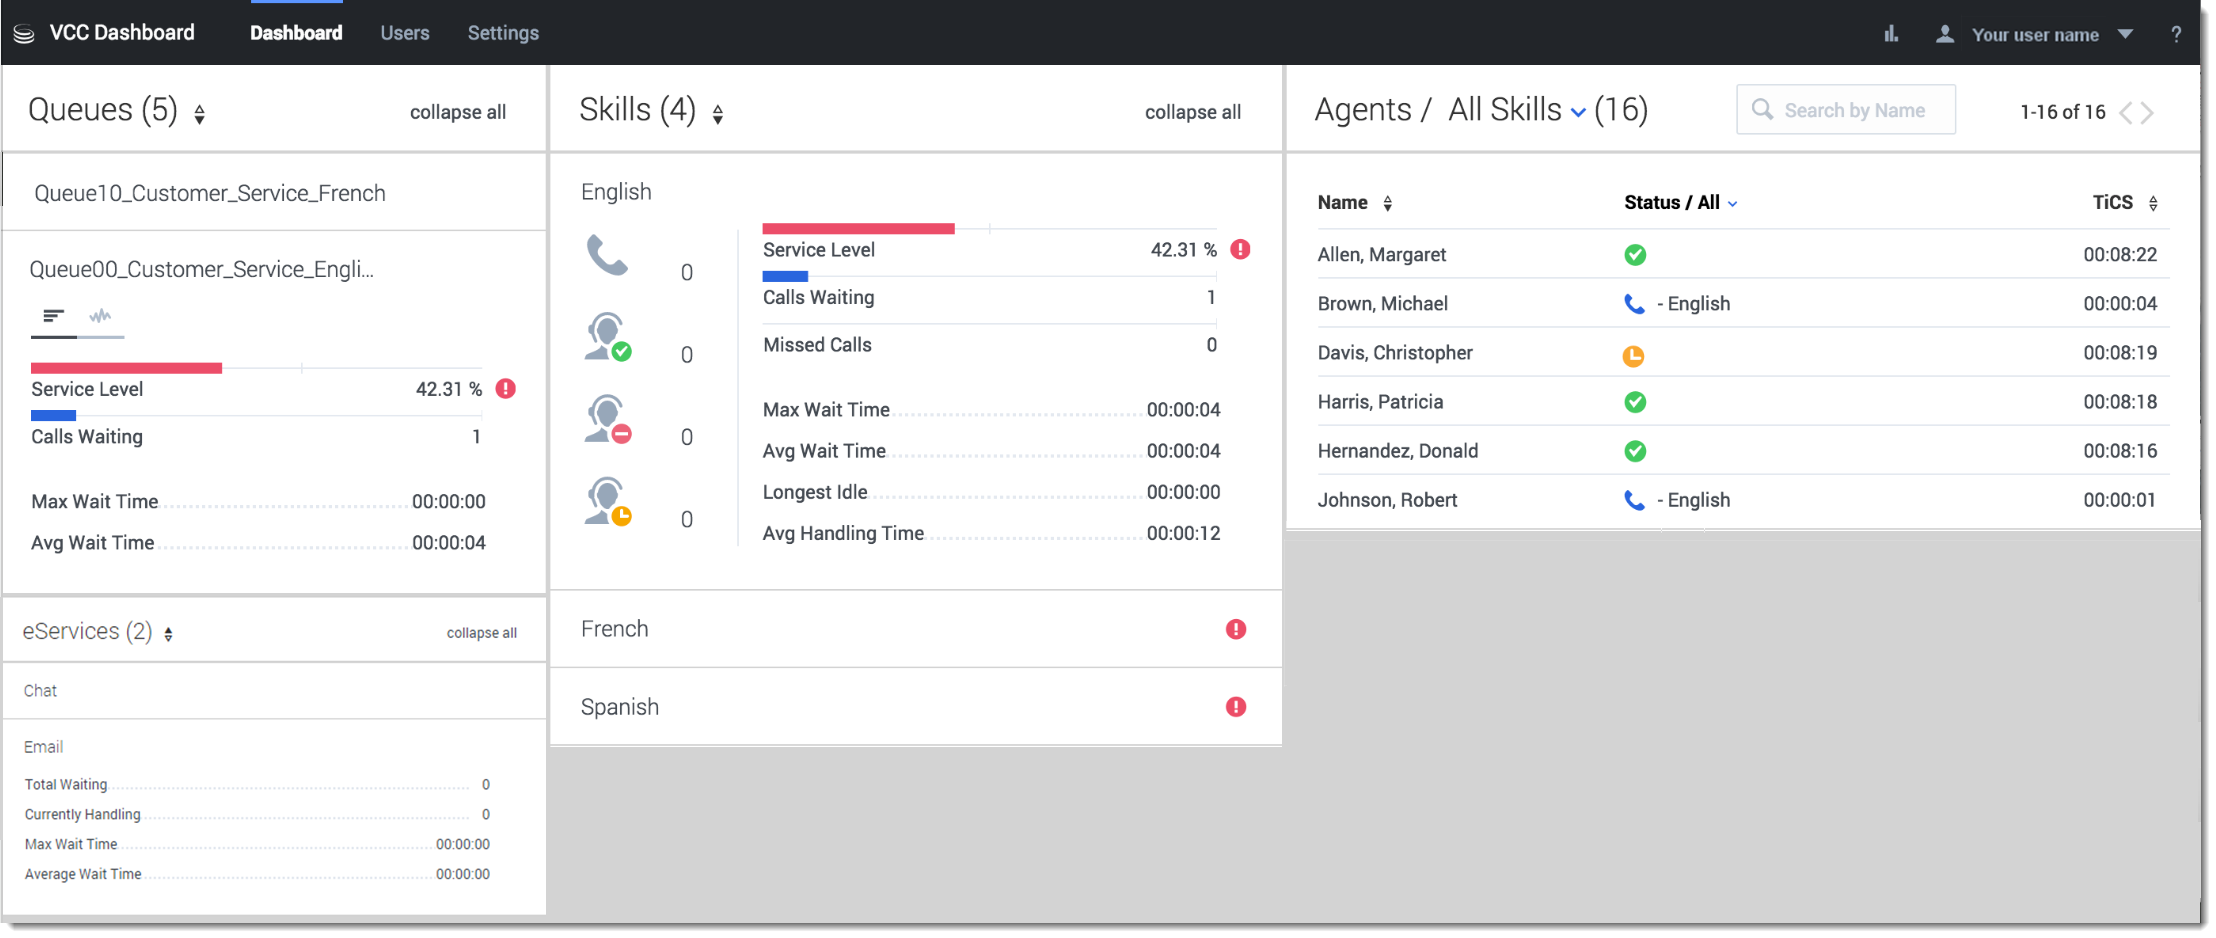Go to the Users tab

coord(404,33)
